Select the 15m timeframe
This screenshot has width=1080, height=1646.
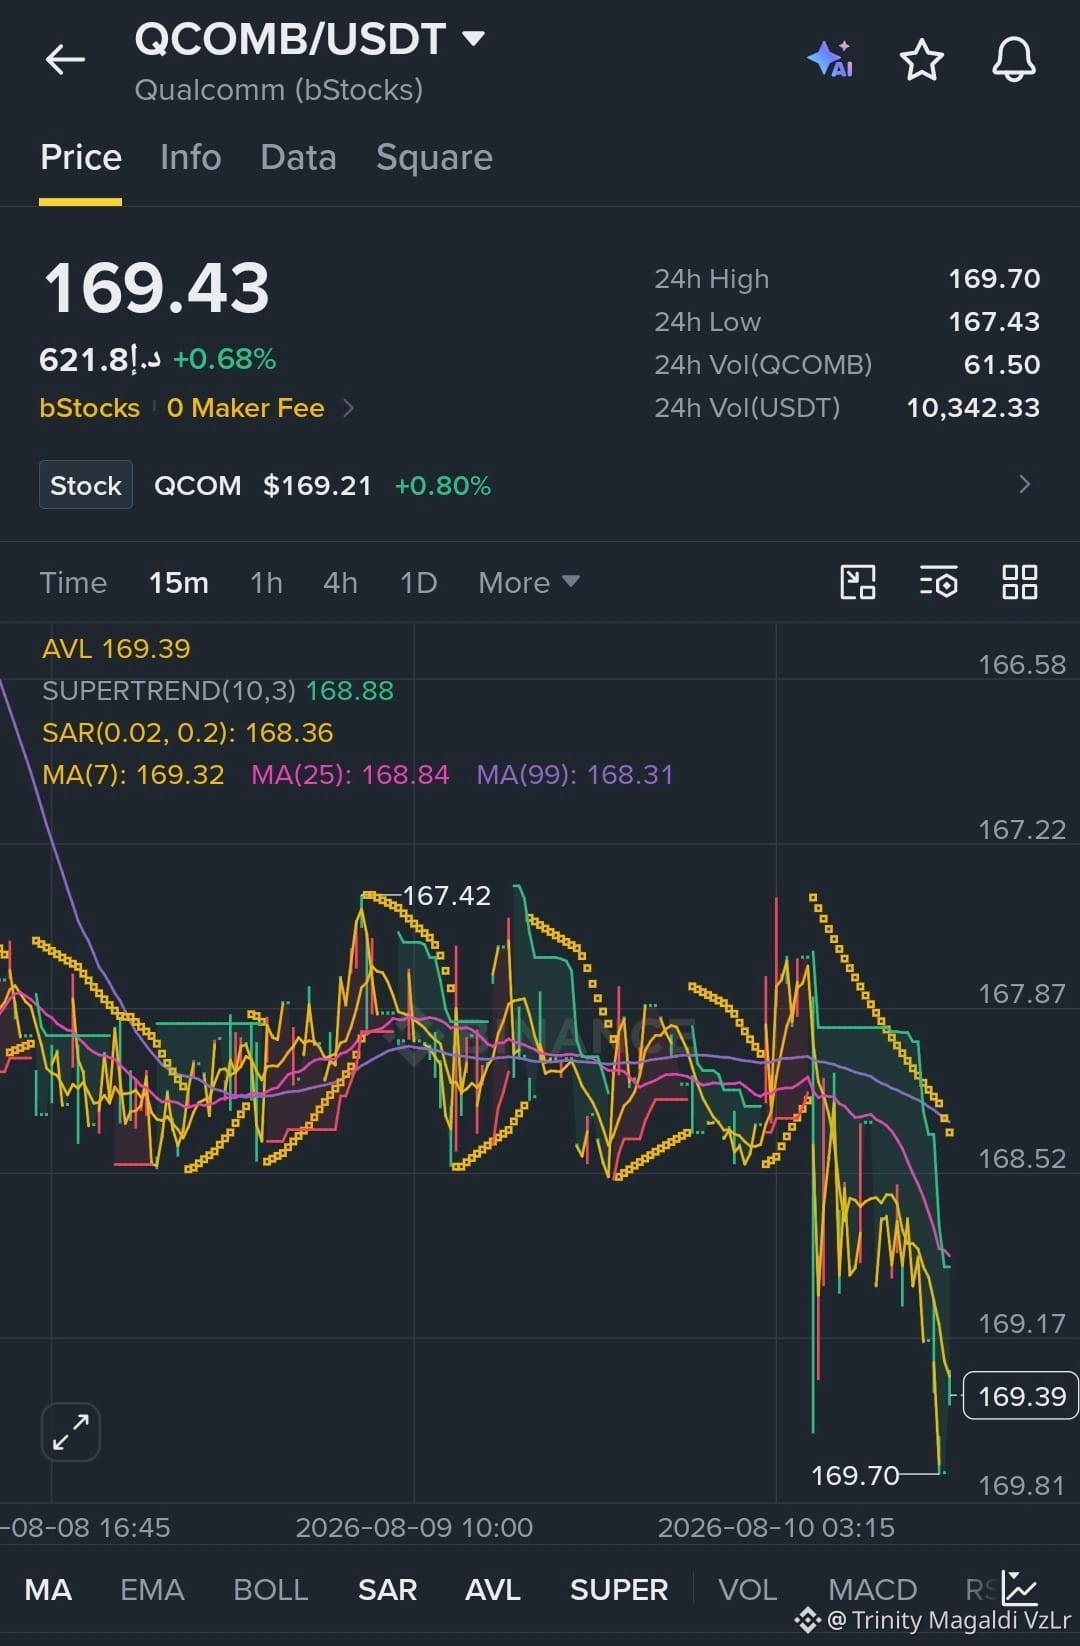point(179,582)
